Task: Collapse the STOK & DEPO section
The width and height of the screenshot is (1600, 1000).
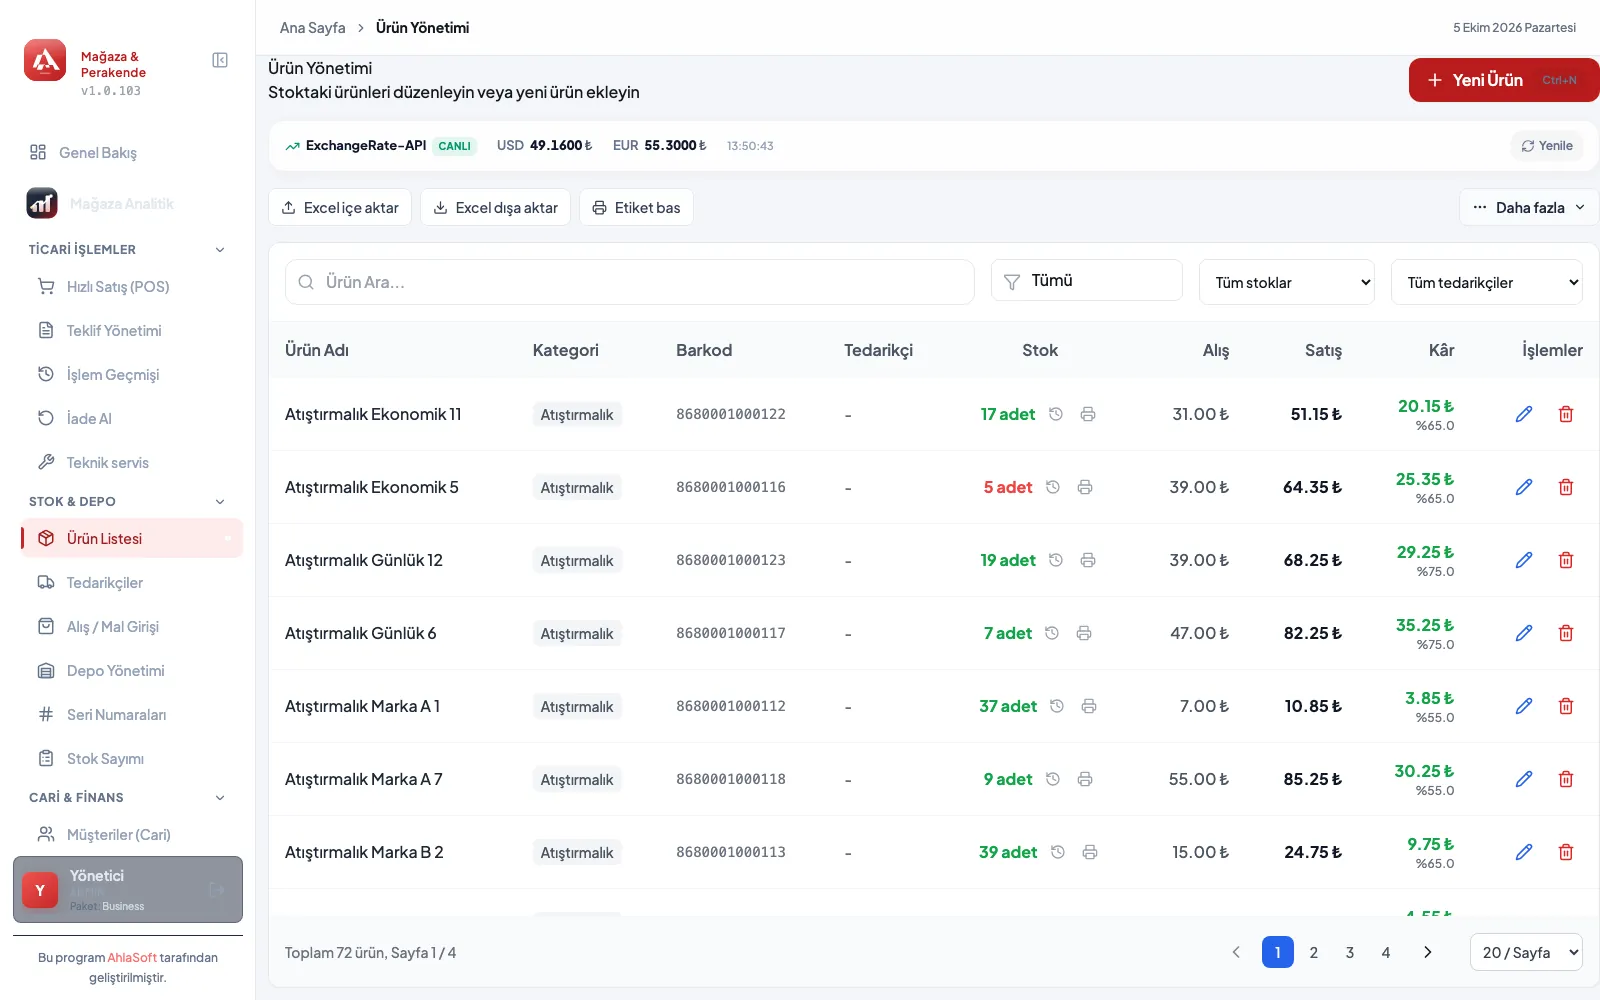Action: pyautogui.click(x=220, y=502)
